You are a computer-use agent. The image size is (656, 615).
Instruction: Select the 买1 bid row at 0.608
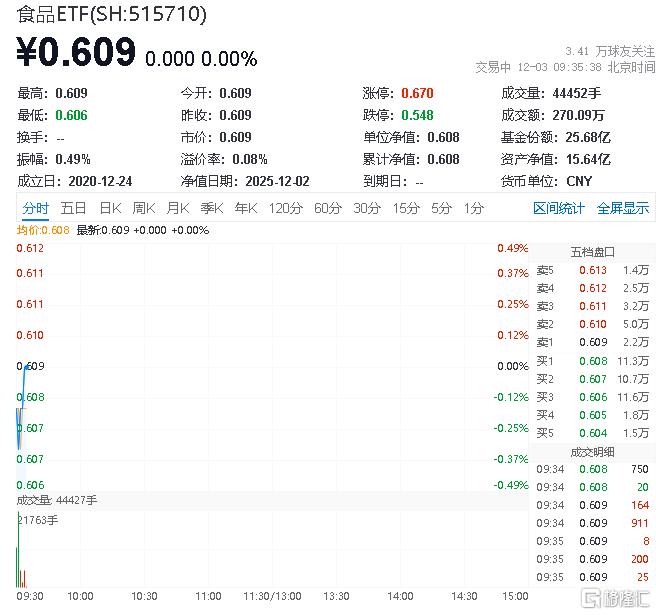pyautogui.click(x=592, y=361)
